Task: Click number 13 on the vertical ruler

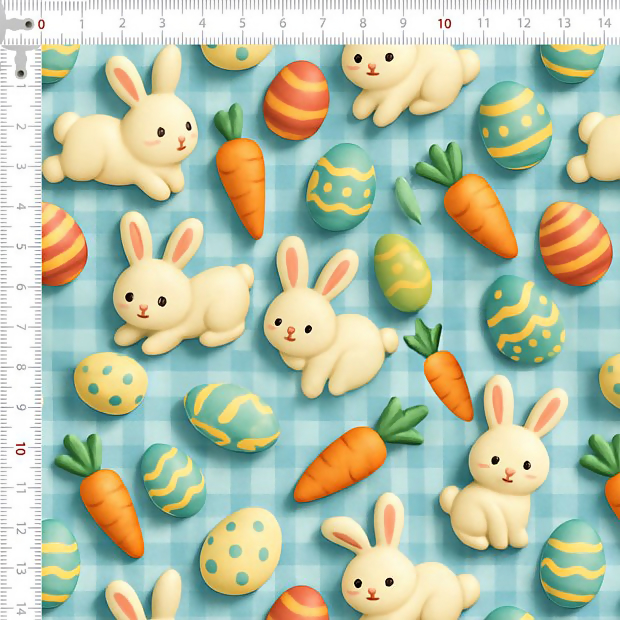Action: (x=20, y=570)
